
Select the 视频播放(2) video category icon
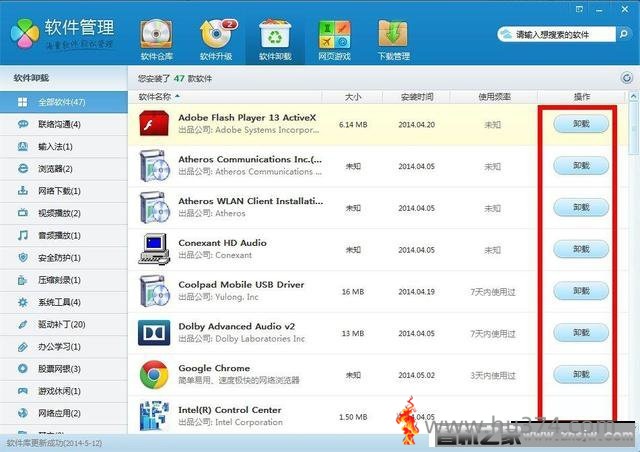[x=23, y=213]
